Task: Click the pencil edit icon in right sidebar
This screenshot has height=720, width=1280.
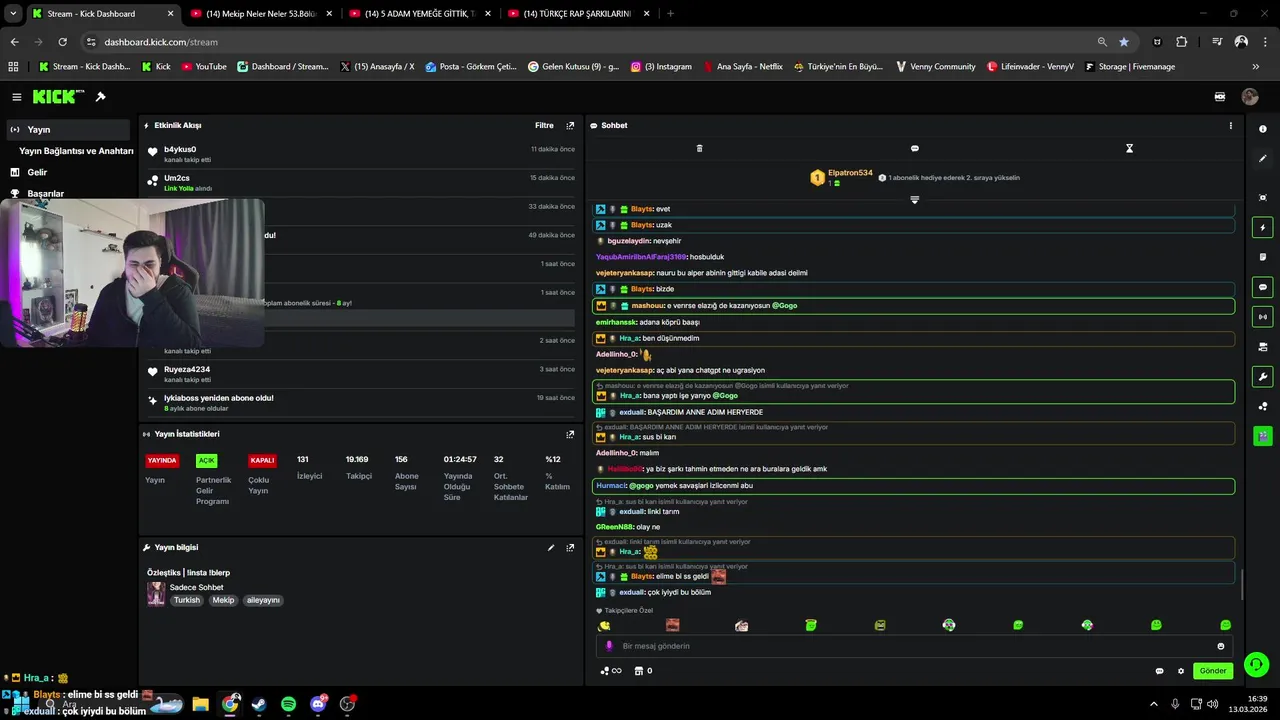Action: (x=1263, y=159)
